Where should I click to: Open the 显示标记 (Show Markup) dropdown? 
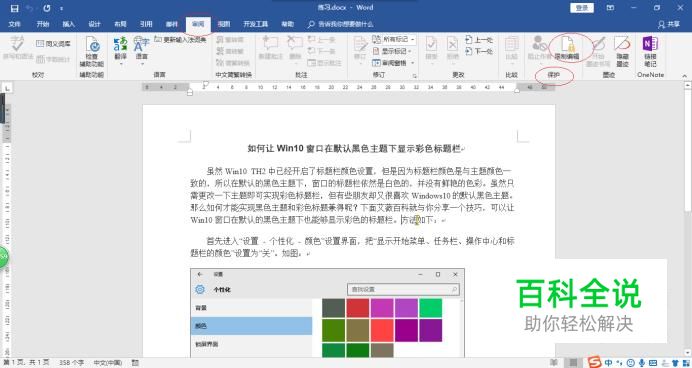392,51
